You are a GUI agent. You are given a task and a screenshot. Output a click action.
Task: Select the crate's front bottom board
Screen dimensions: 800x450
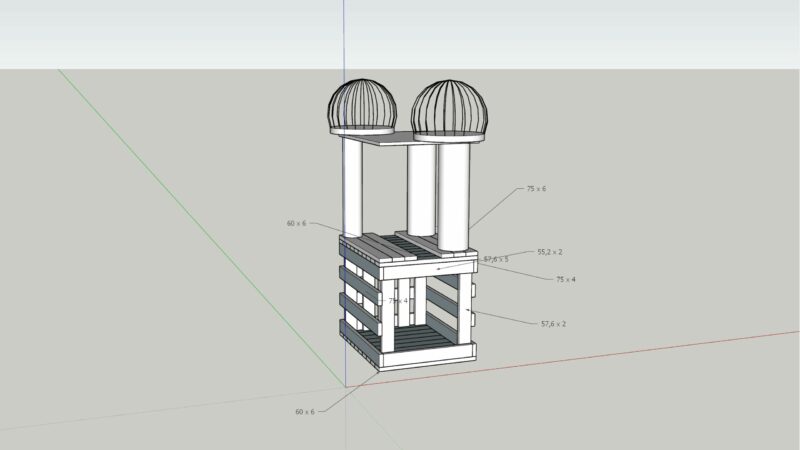pos(428,356)
